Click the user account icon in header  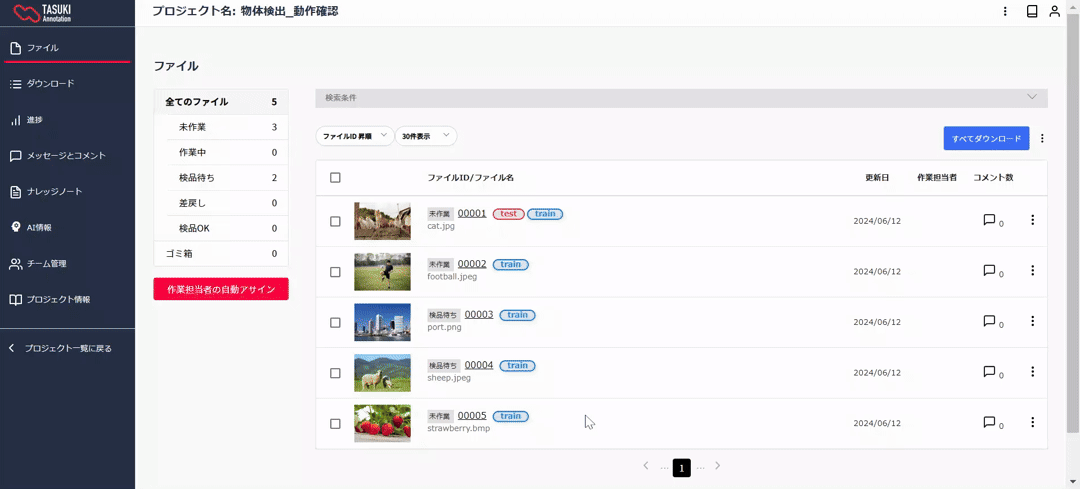point(1054,12)
